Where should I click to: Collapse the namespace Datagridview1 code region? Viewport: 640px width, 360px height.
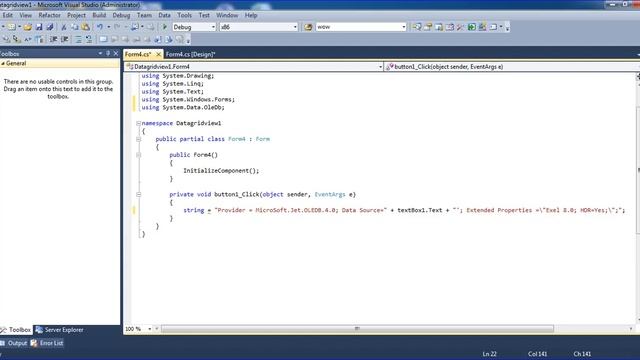(x=138, y=123)
